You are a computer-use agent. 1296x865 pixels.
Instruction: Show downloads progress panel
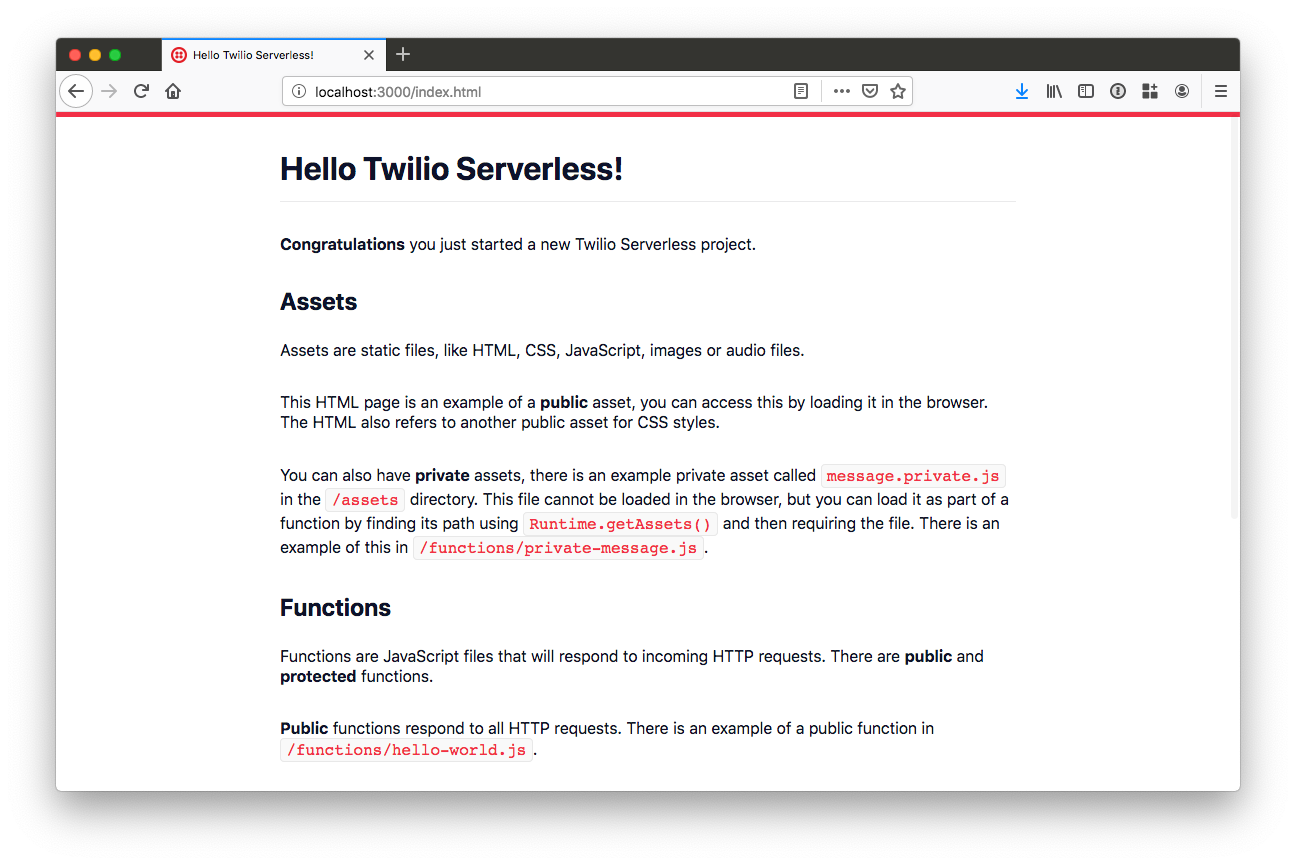(x=1022, y=91)
